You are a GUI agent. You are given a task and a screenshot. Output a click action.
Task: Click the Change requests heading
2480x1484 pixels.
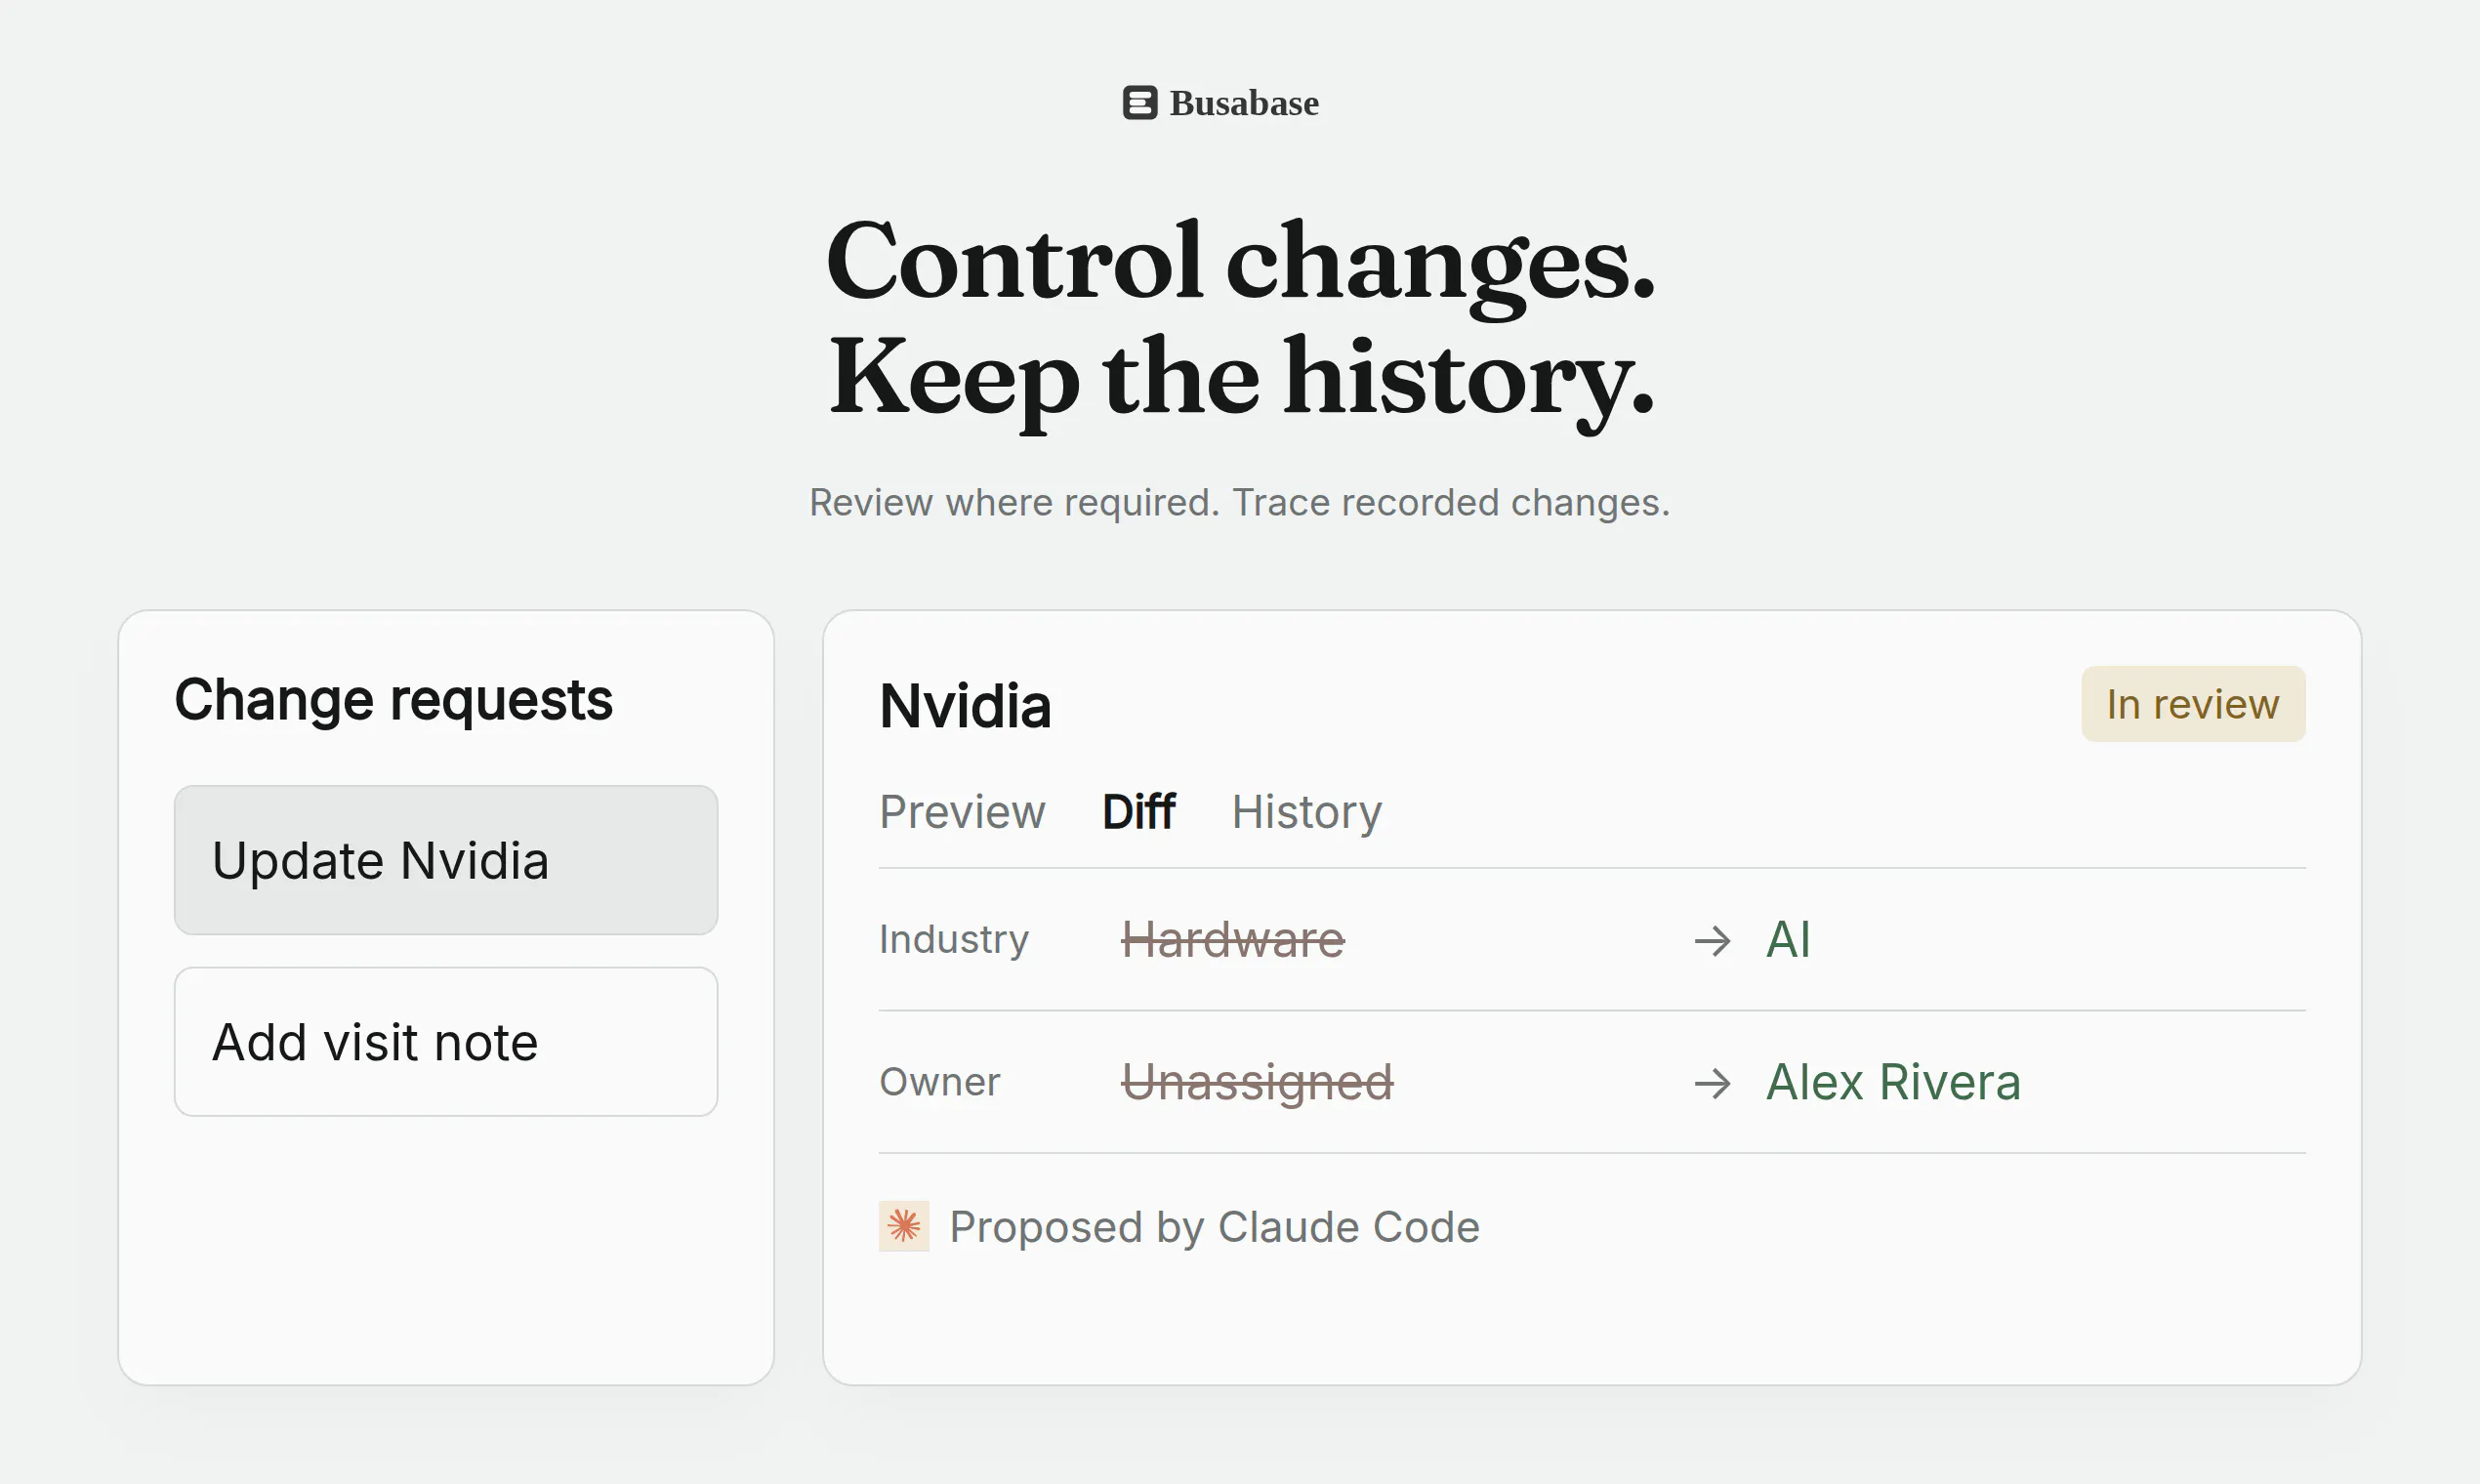tap(393, 700)
